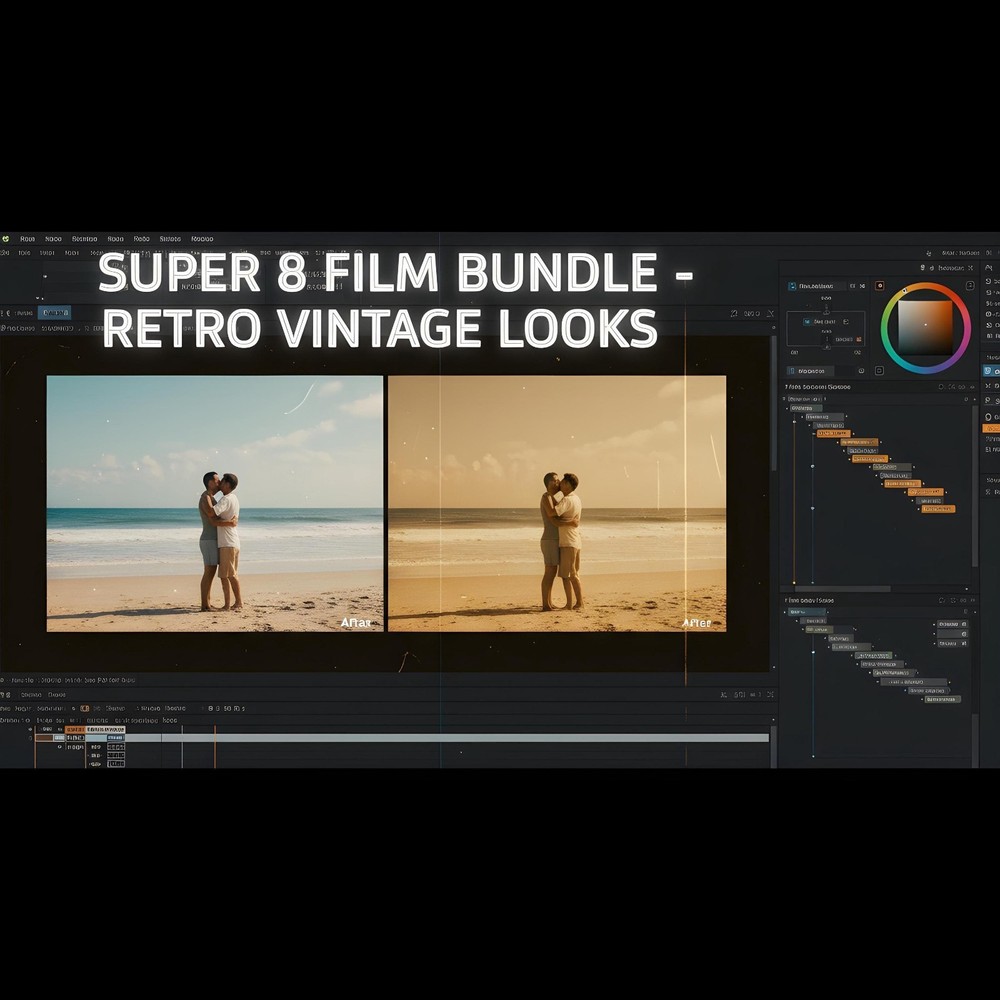1000x1000 pixels.
Task: Open the settings icon in the lower node panel header
Action: pyautogui.click(x=953, y=600)
